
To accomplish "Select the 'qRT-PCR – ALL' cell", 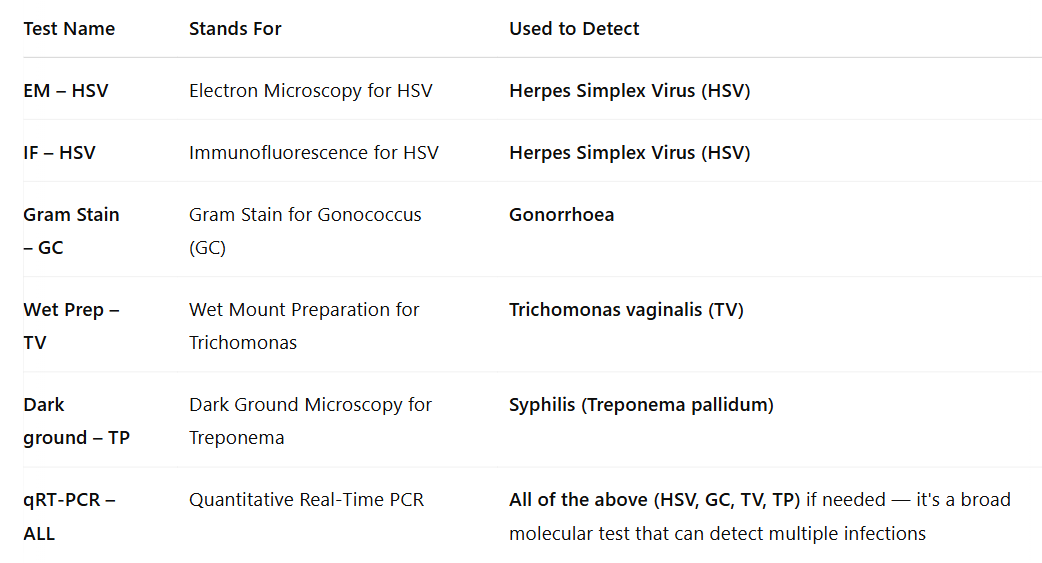I will [x=70, y=516].
